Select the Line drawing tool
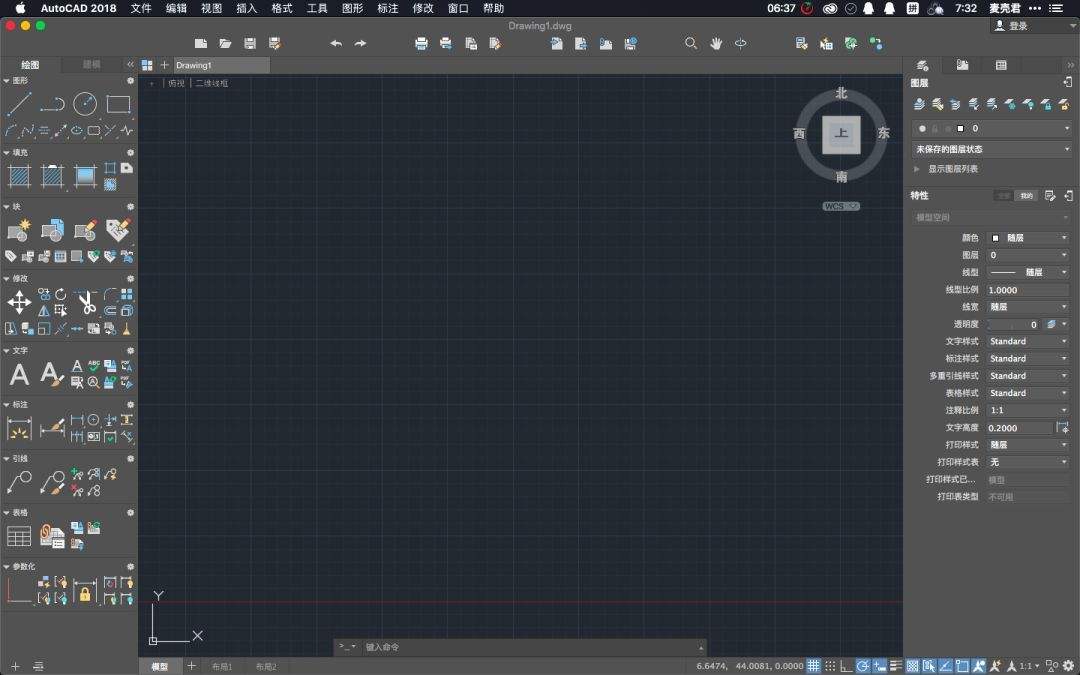This screenshot has width=1080, height=675. [x=19, y=104]
